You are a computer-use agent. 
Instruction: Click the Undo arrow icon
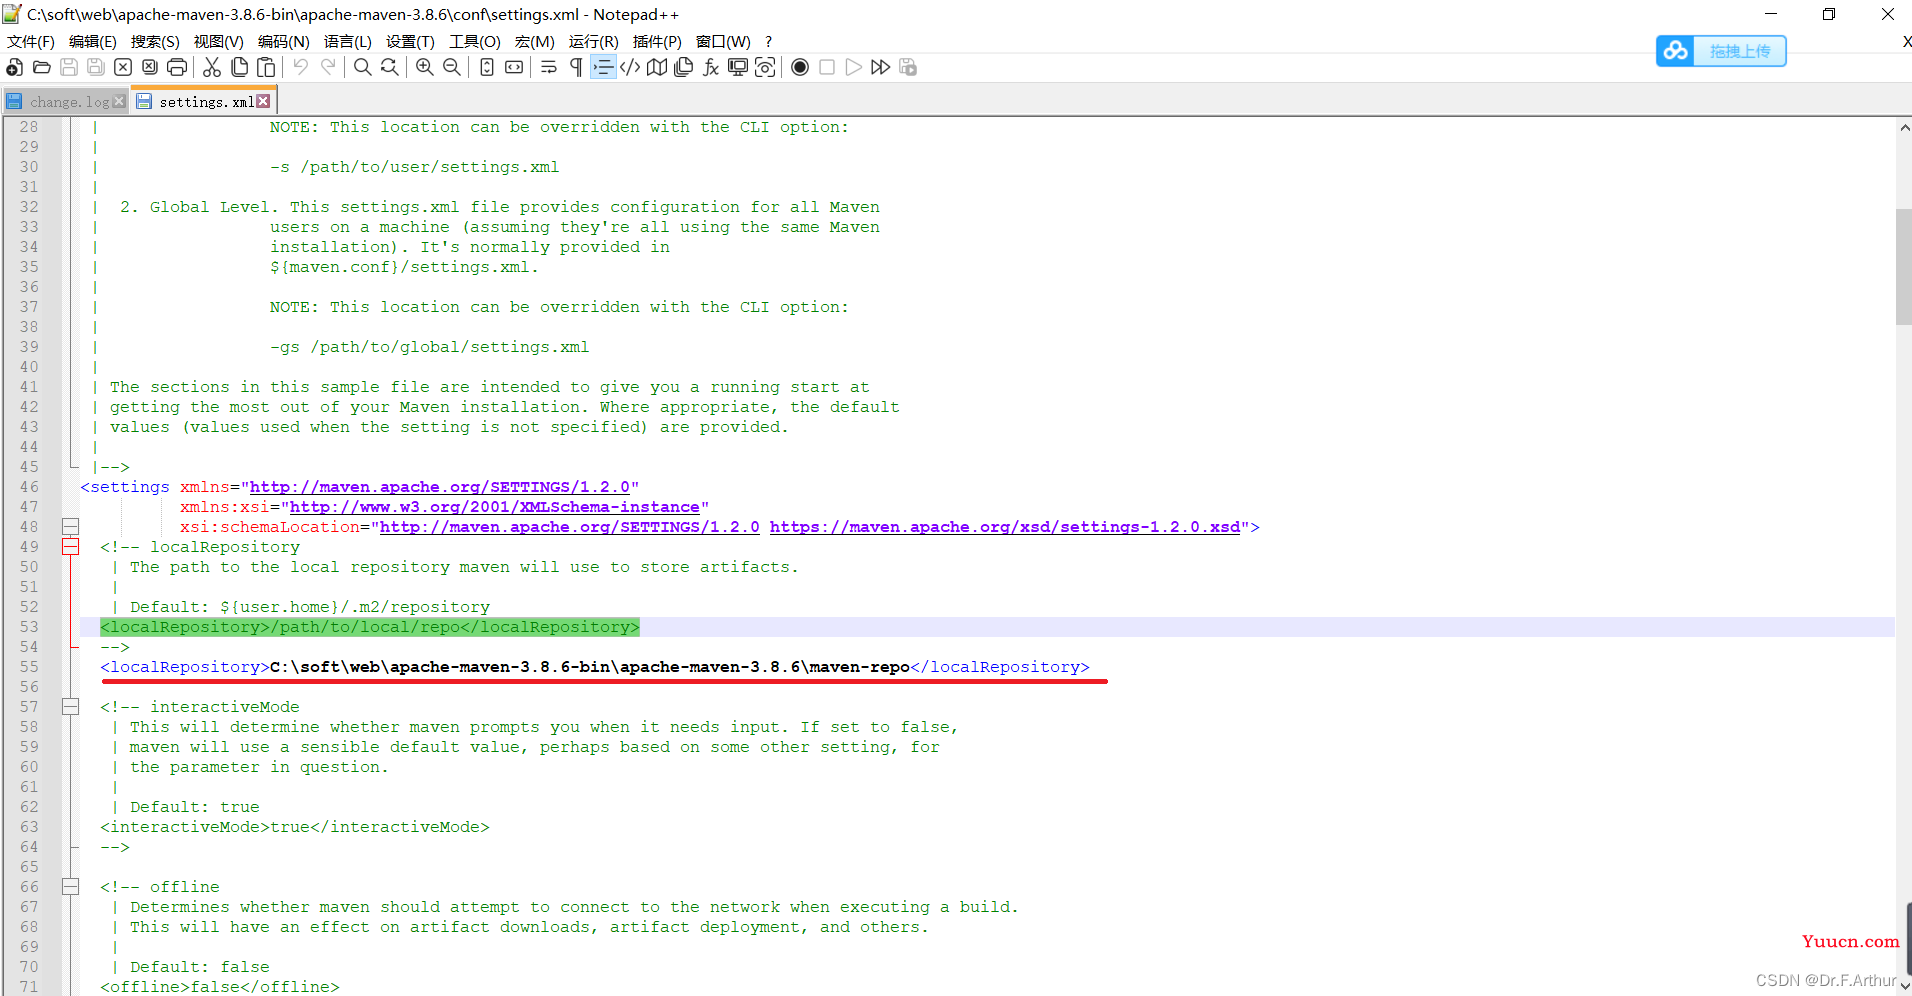pos(300,67)
